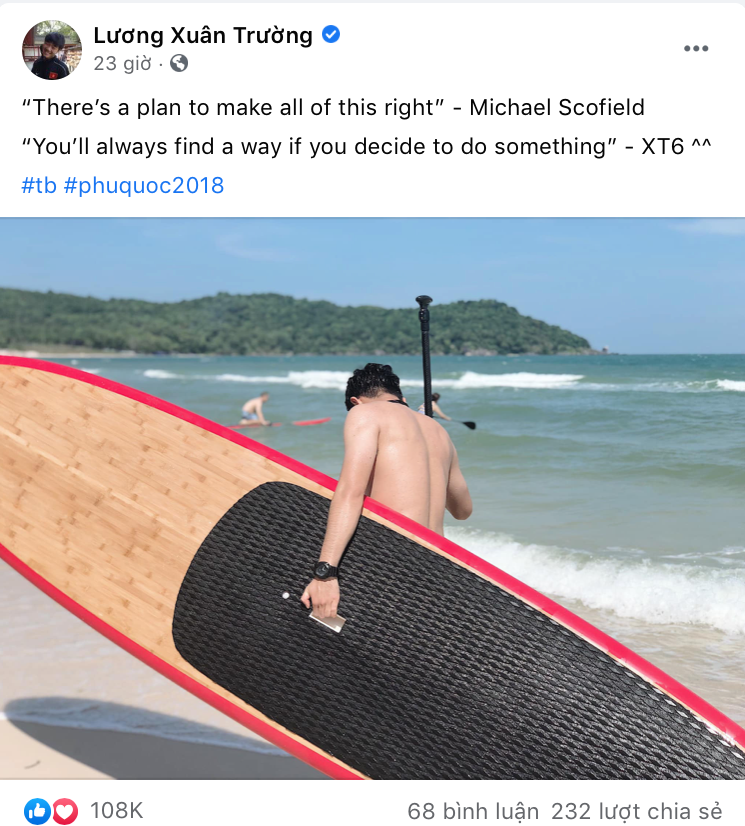Open the #tb hashtag
745x826 pixels.
pos(39,185)
